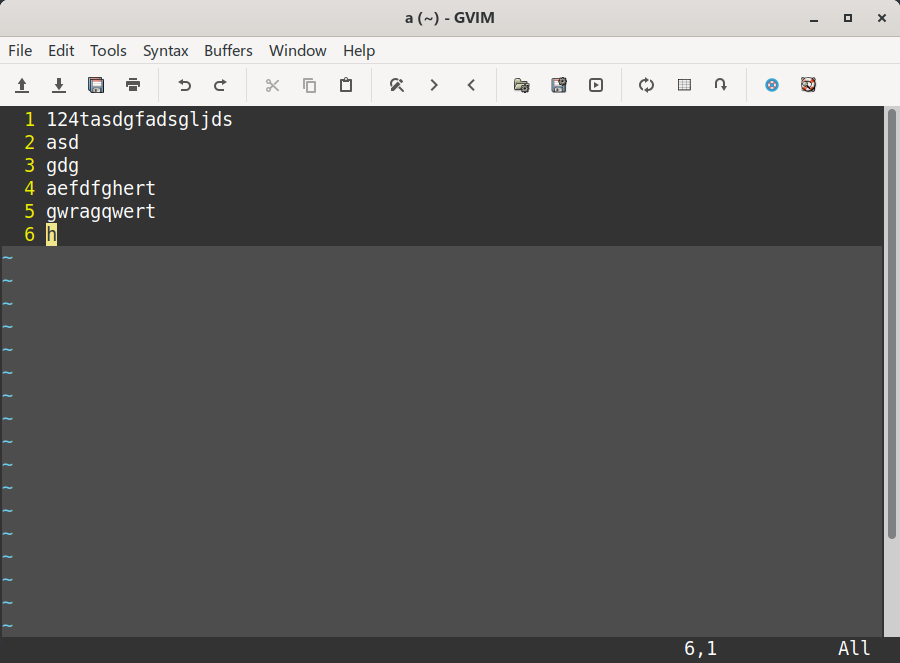Click line number 4 in the gutter
Image resolution: width=900 pixels, height=663 pixels.
30,188
